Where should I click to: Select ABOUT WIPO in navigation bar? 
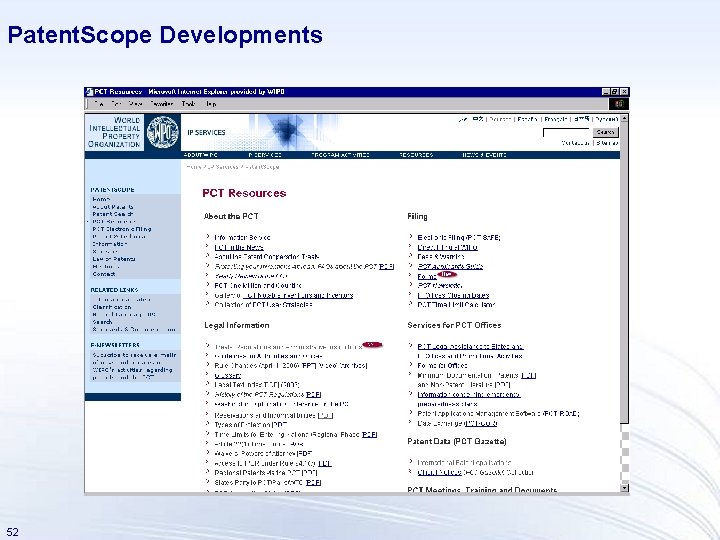coord(201,155)
